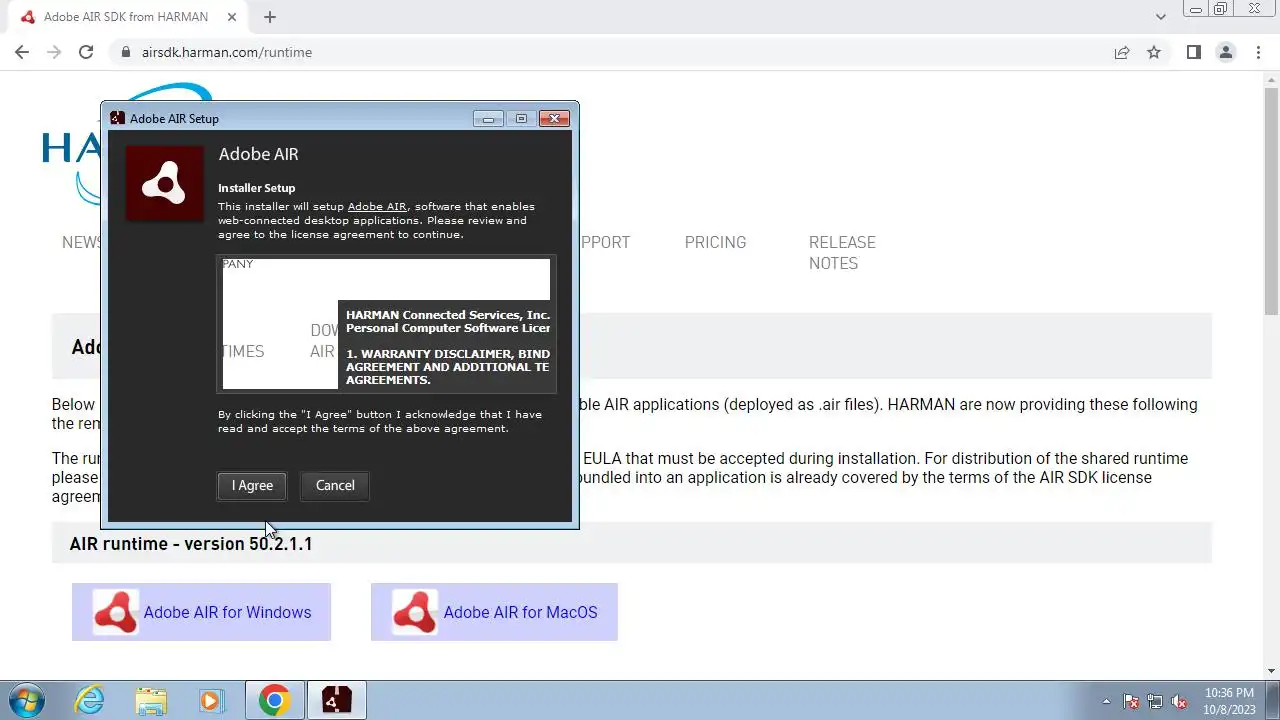This screenshot has height=720, width=1280.
Task: Download Adobe AIR for Windows
Action: (201, 612)
